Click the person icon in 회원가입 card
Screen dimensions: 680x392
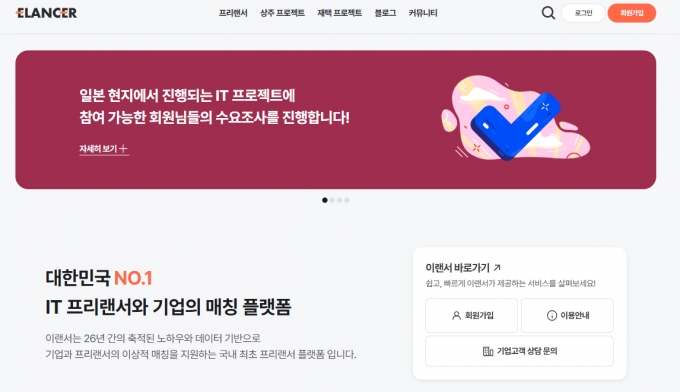(x=456, y=316)
